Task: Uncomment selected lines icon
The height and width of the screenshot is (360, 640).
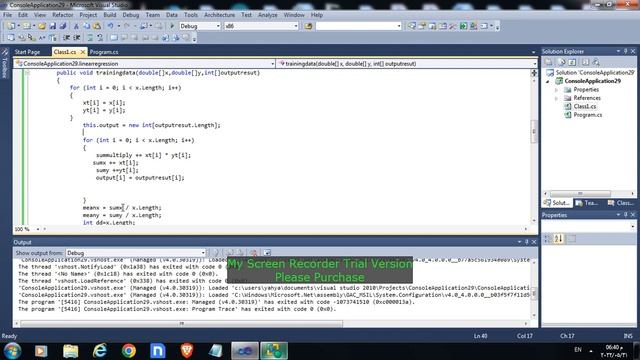Action: [100, 38]
